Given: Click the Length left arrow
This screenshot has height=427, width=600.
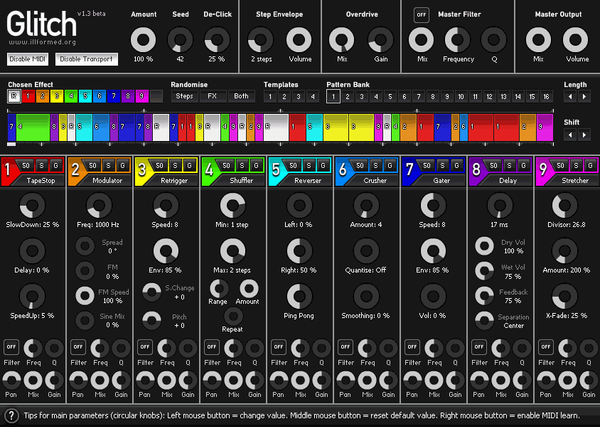Looking at the screenshot, I should 568,97.
